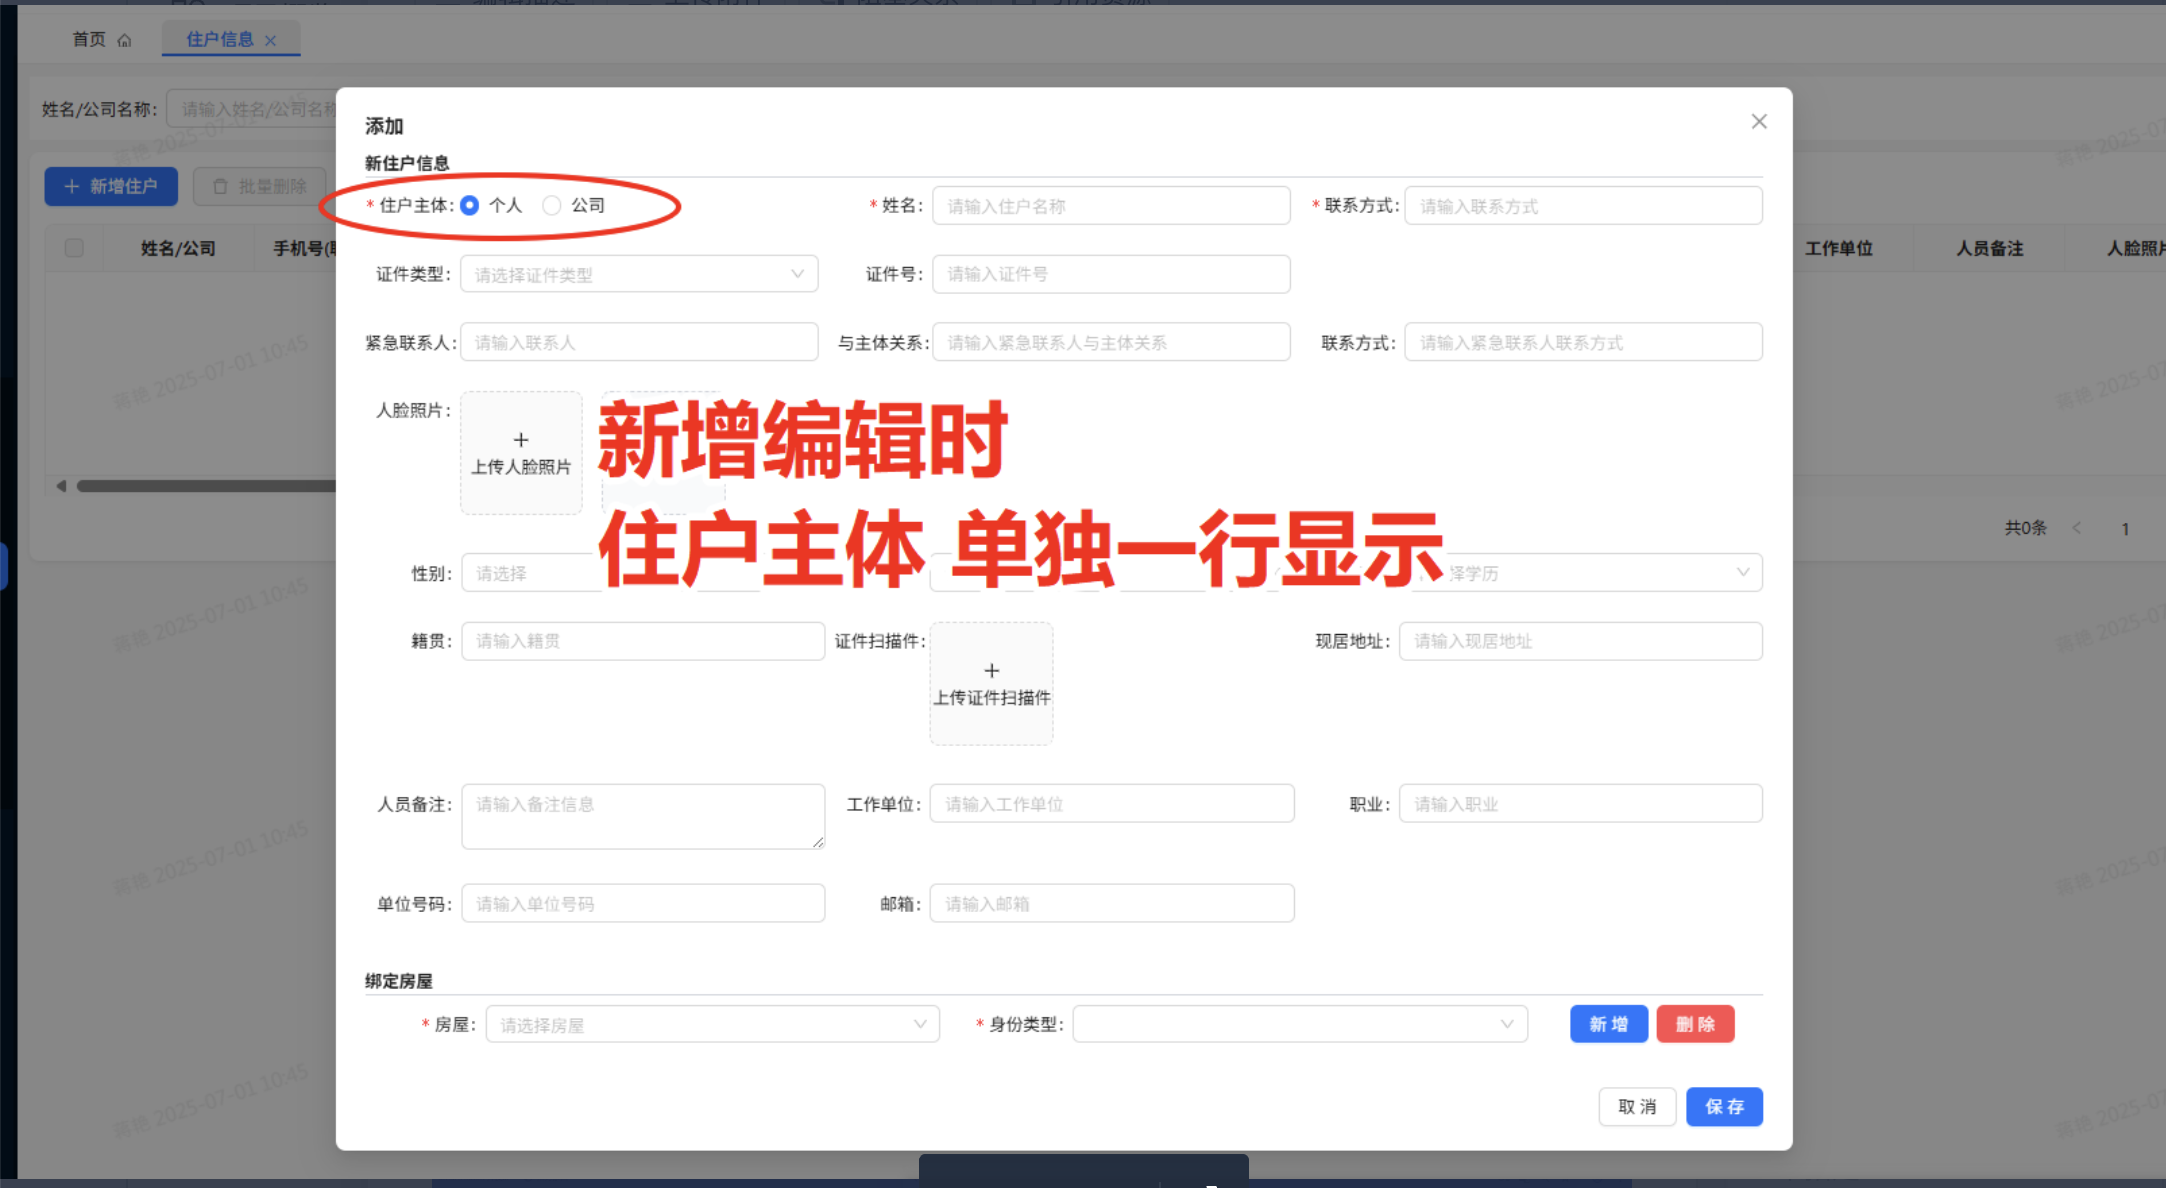Click the 现居地址 input field

tap(1580, 641)
